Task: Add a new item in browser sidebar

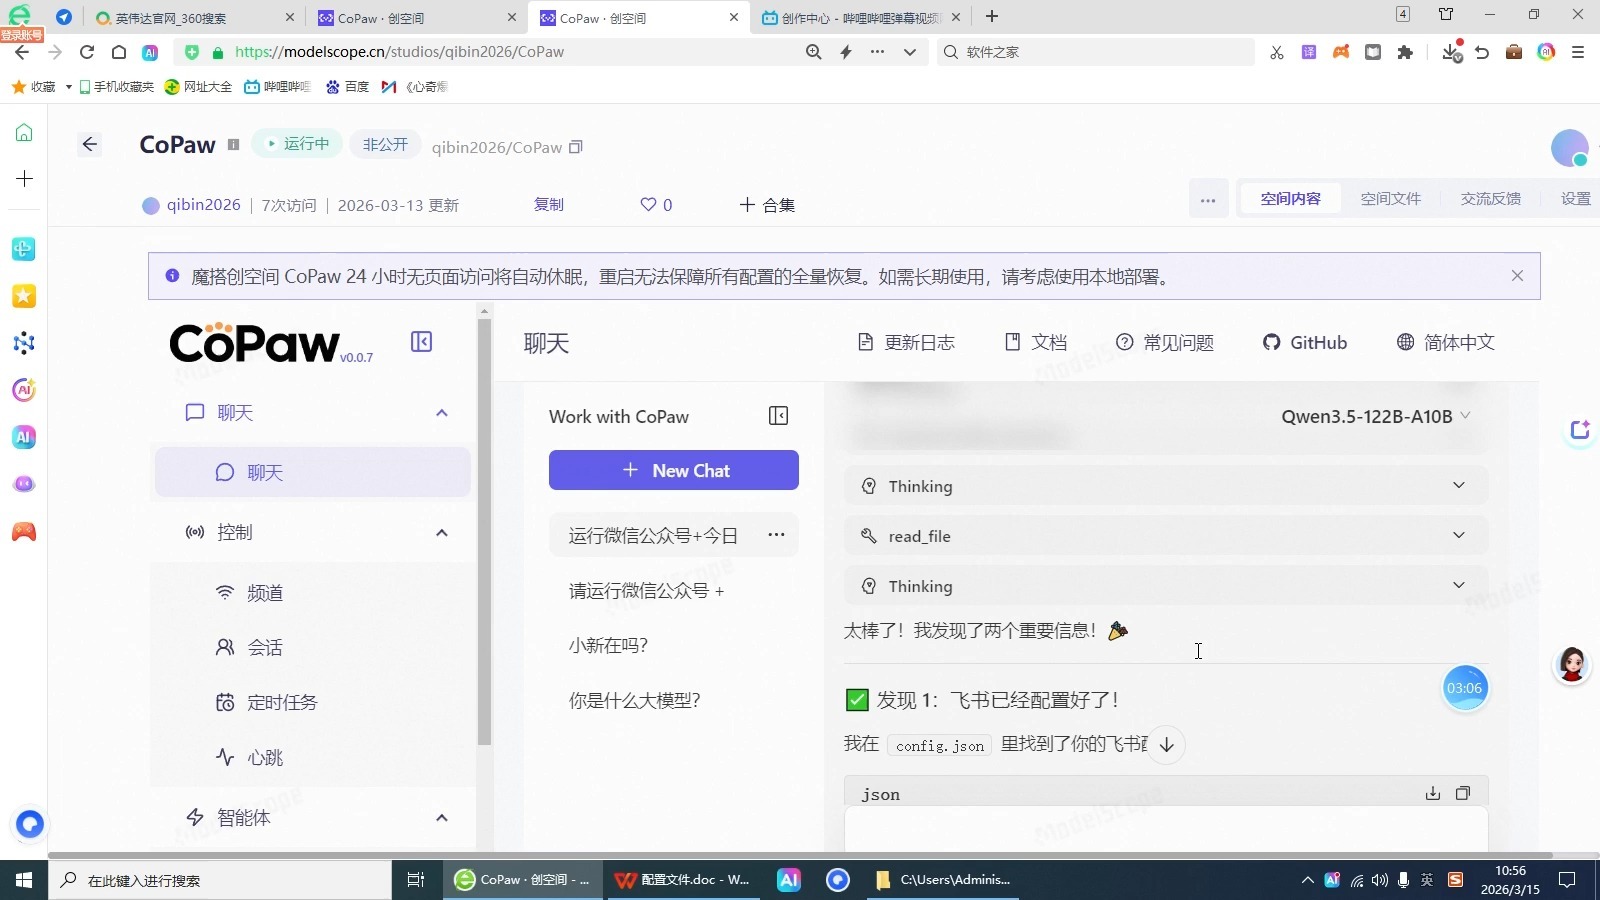Action: pos(24,179)
